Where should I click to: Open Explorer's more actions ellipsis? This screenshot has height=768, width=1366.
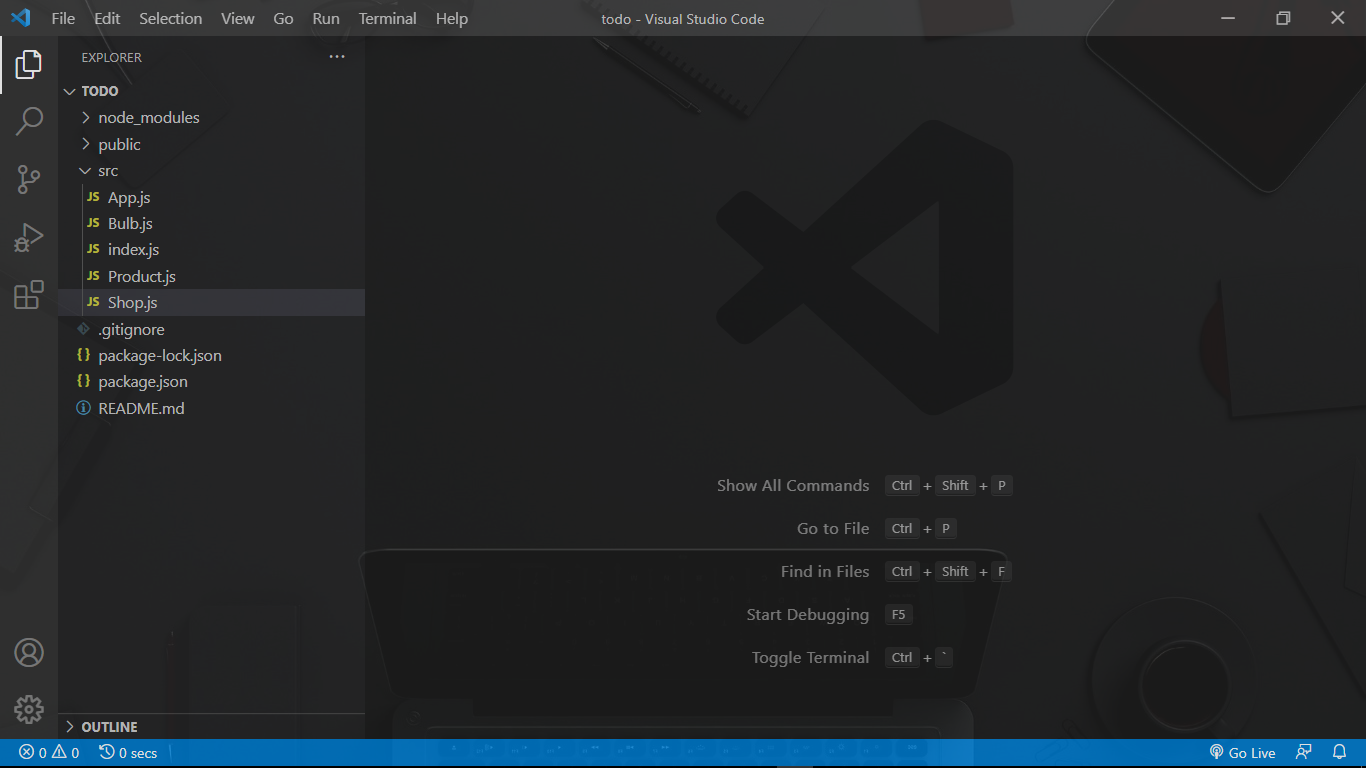337,57
